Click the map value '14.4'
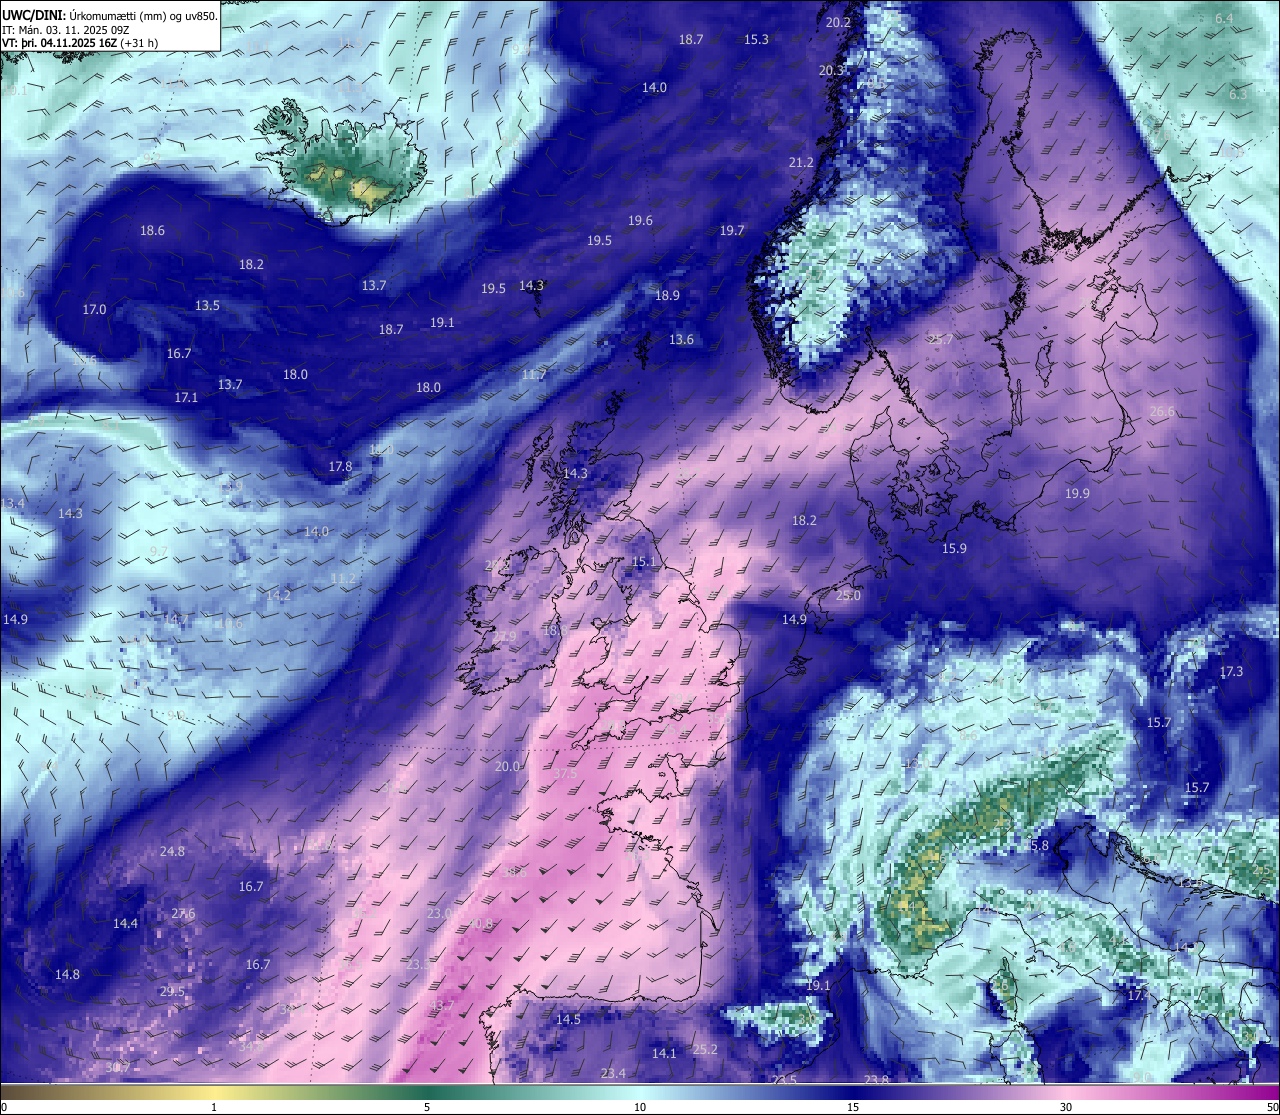 pyautogui.click(x=126, y=924)
